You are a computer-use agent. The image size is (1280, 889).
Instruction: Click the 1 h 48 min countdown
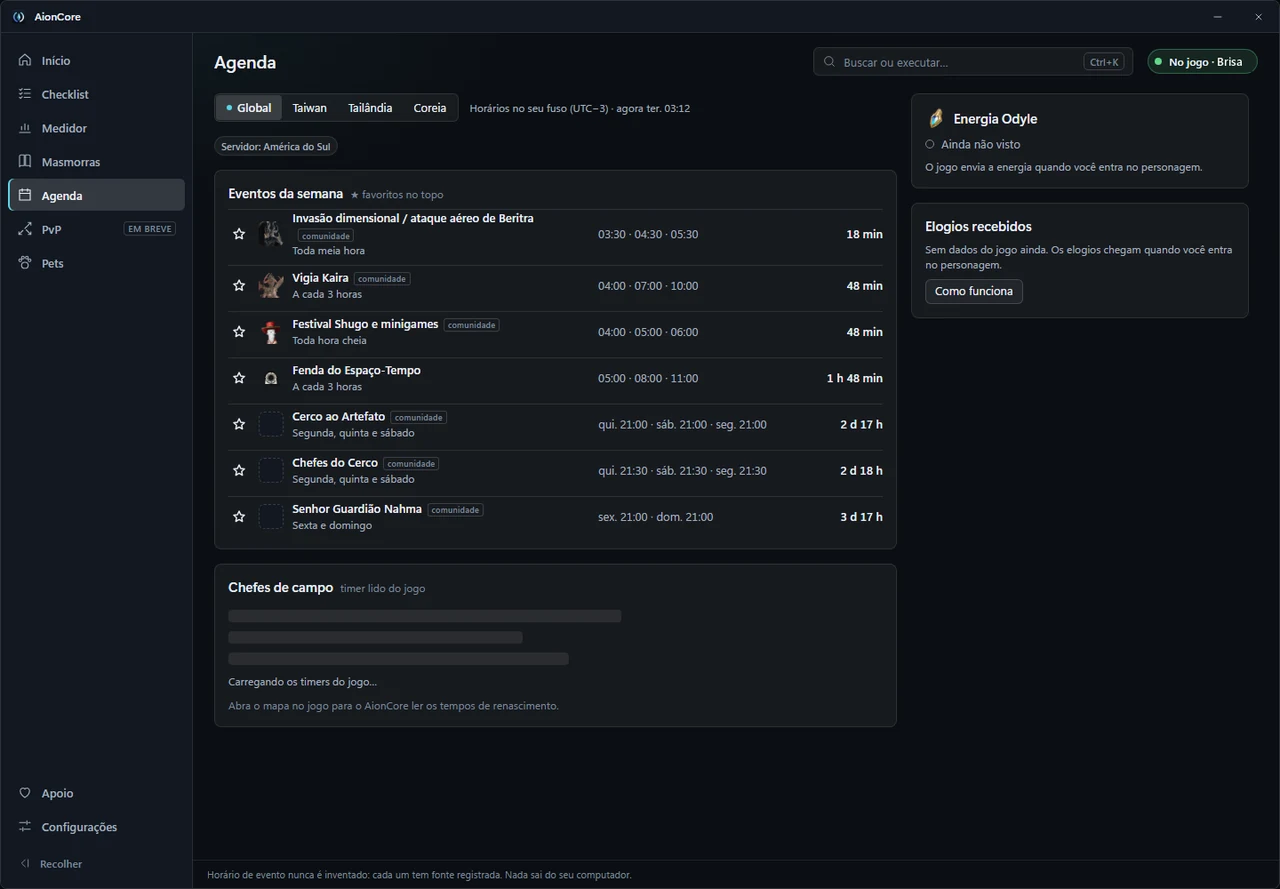pyautogui.click(x=854, y=378)
